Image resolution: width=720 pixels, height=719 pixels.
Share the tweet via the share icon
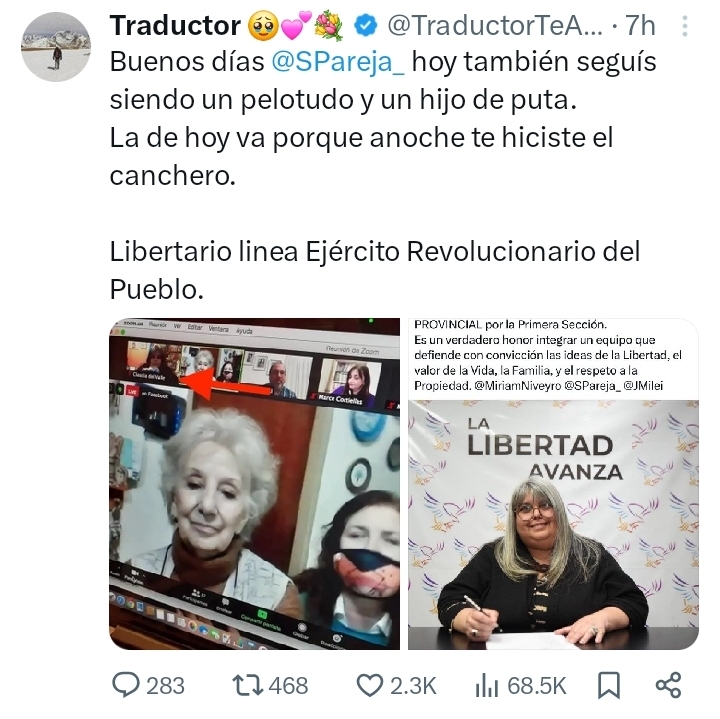point(668,685)
